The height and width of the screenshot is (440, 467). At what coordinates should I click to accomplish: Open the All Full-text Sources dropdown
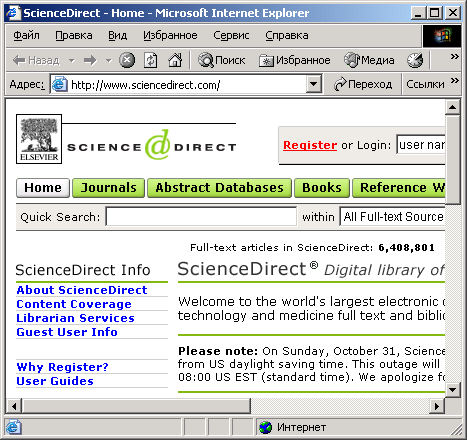pyautogui.click(x=392, y=217)
